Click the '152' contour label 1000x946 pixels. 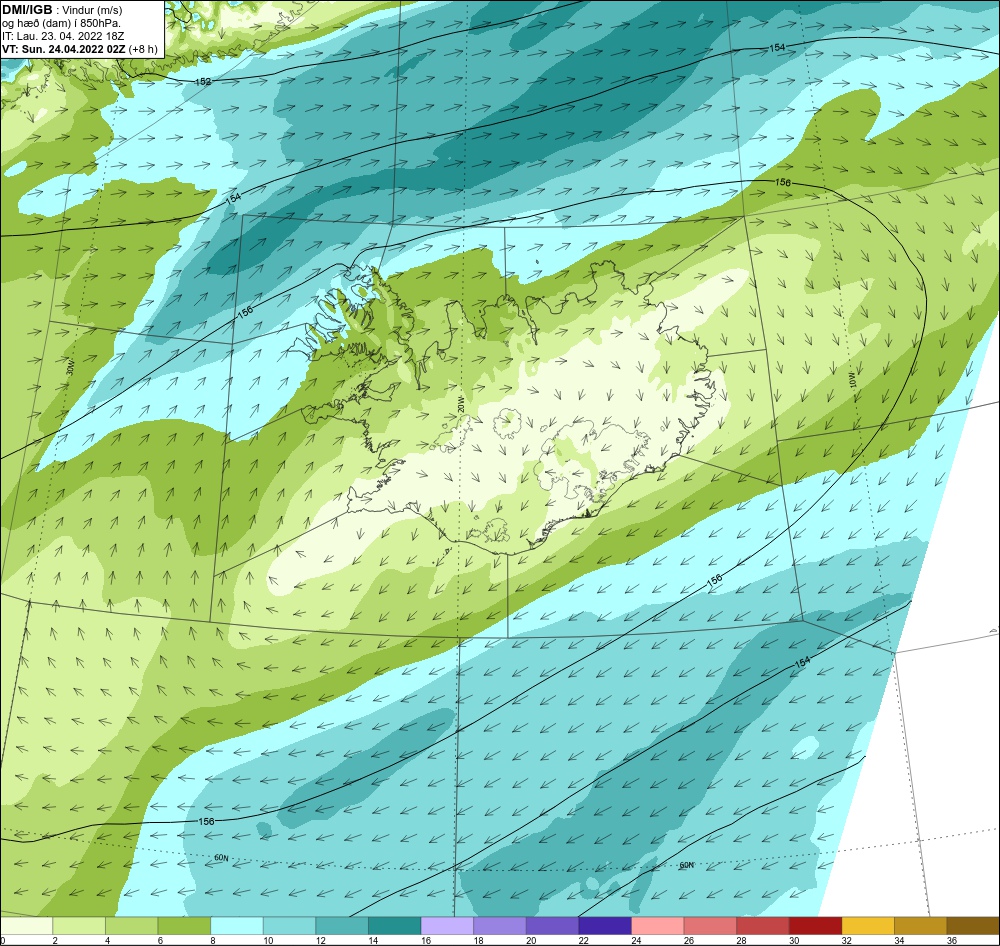pos(203,82)
